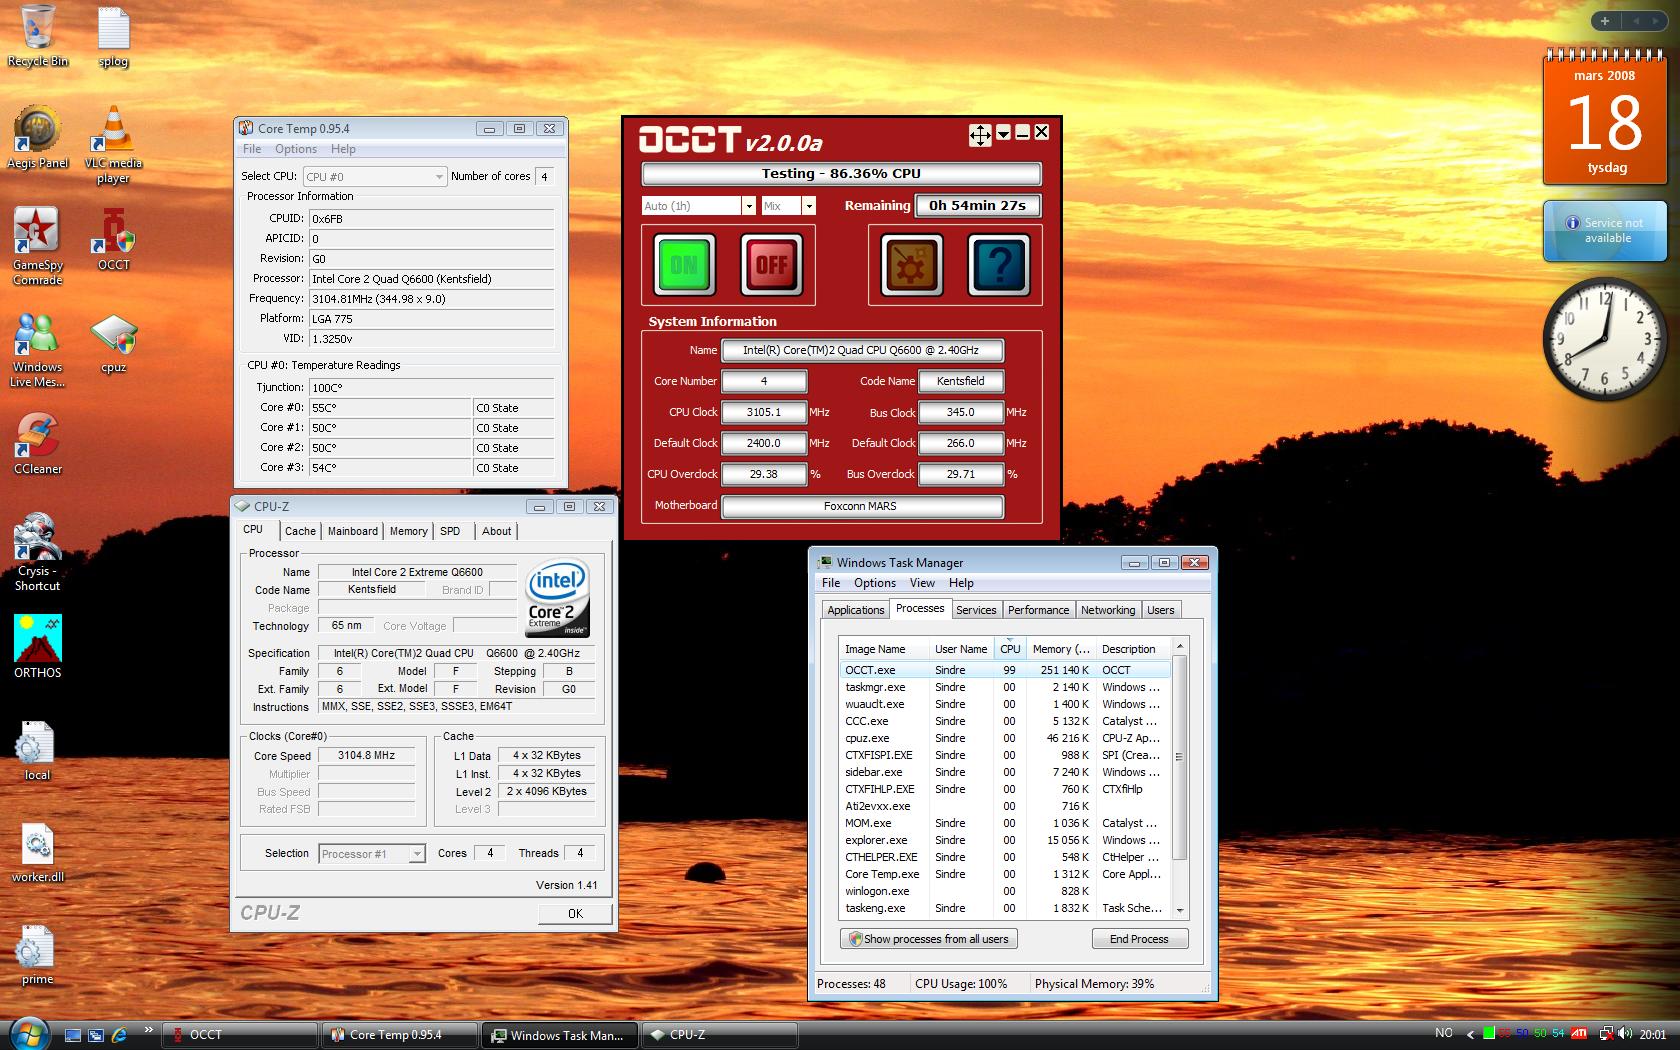Screen dimensions: 1680x1050
Task: Click Show Desktop quick launch icon
Action: tap(73, 1035)
